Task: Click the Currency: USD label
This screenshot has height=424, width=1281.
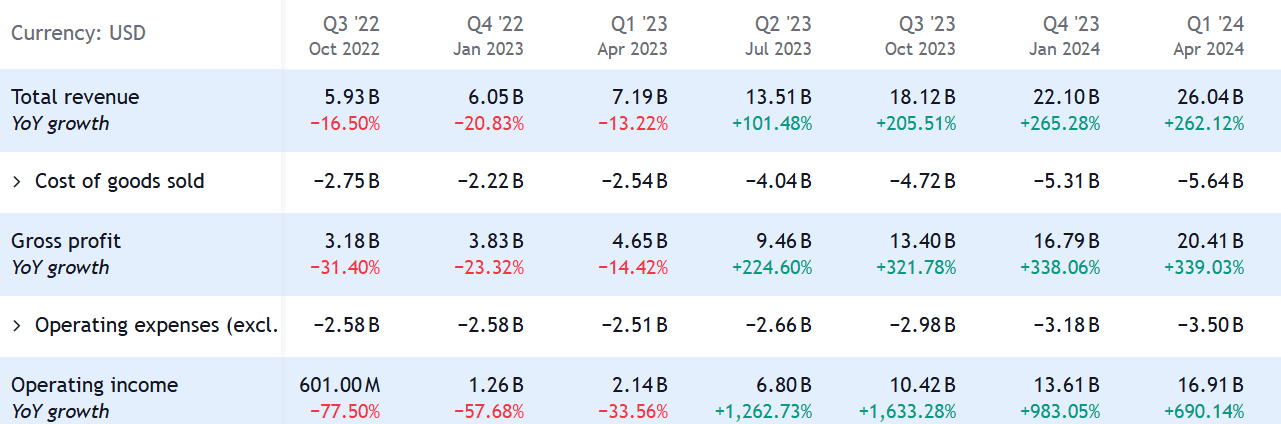Action: [x=78, y=33]
